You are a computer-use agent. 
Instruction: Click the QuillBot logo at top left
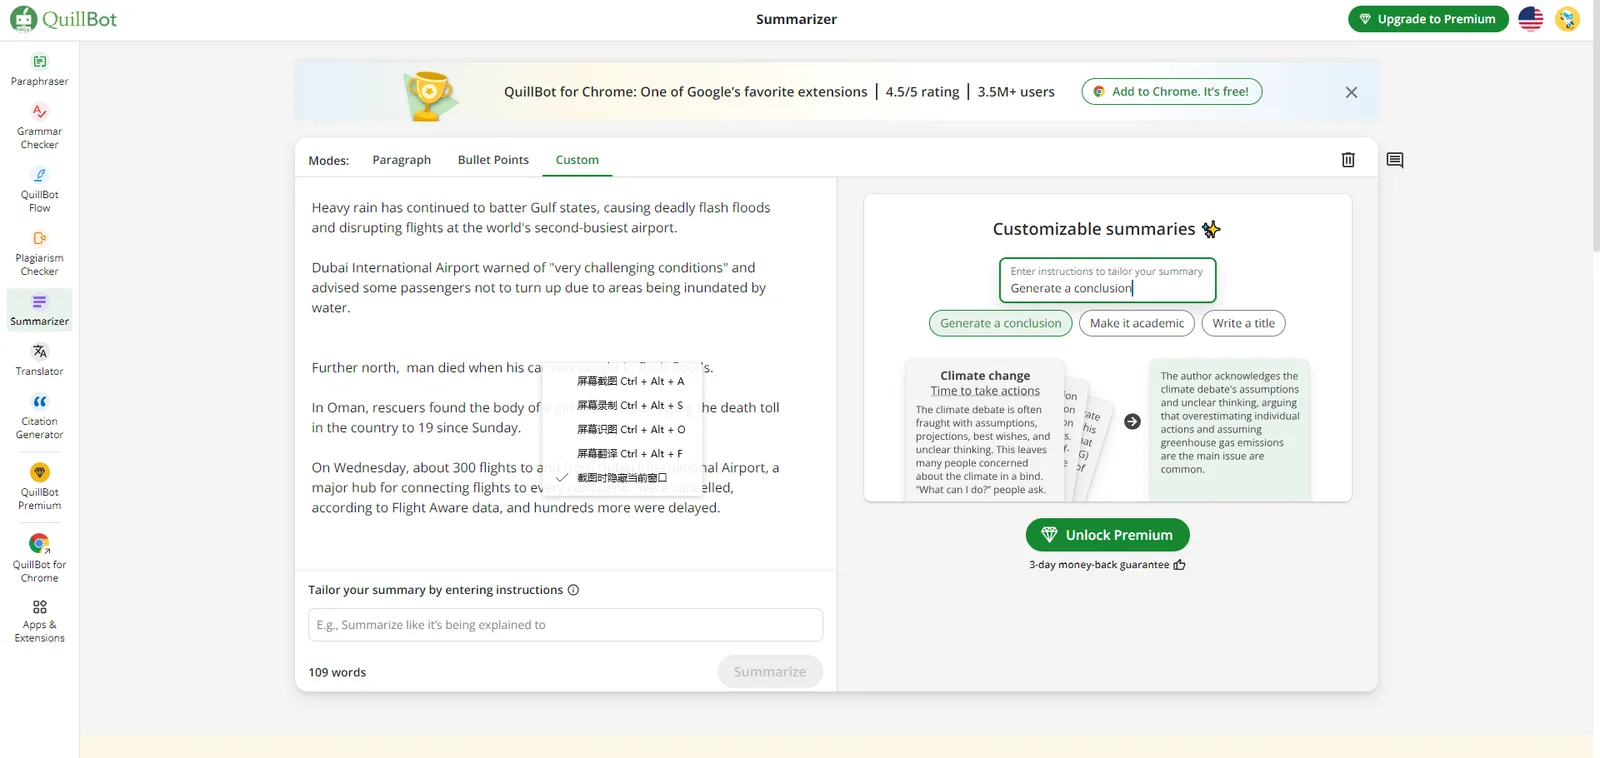pos(63,19)
